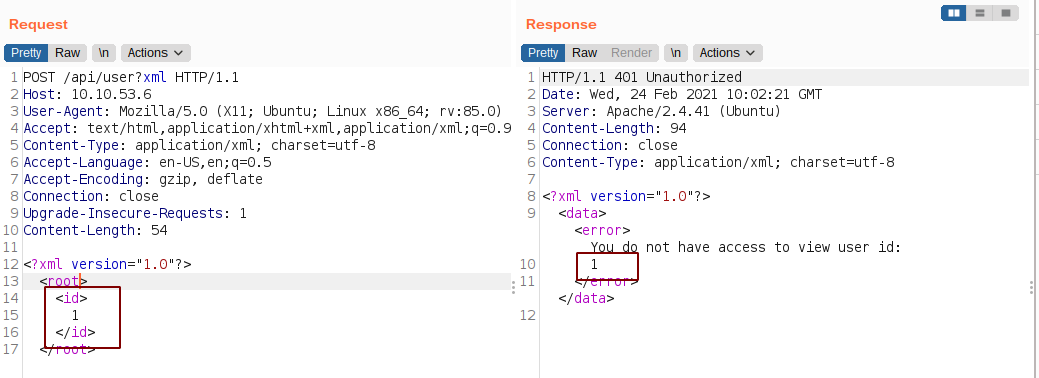
Task: Place the cursor in the root tag line
Action: 265,281
